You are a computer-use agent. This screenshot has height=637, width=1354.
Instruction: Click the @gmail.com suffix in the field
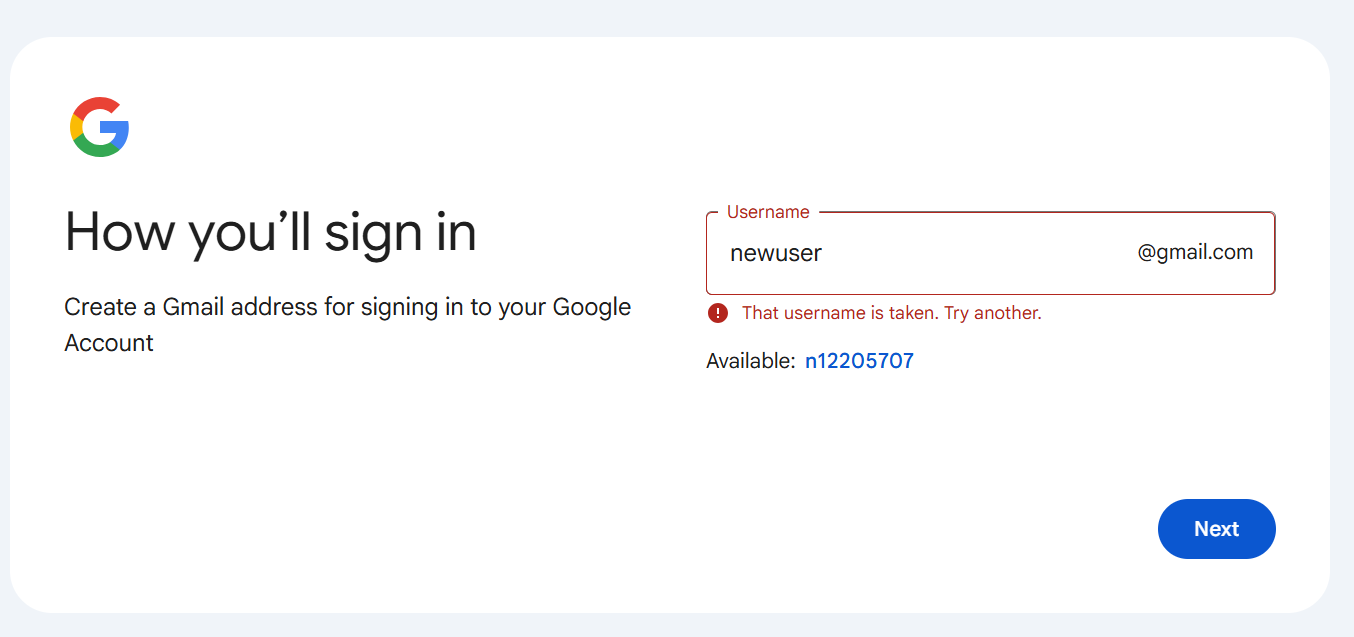1195,253
